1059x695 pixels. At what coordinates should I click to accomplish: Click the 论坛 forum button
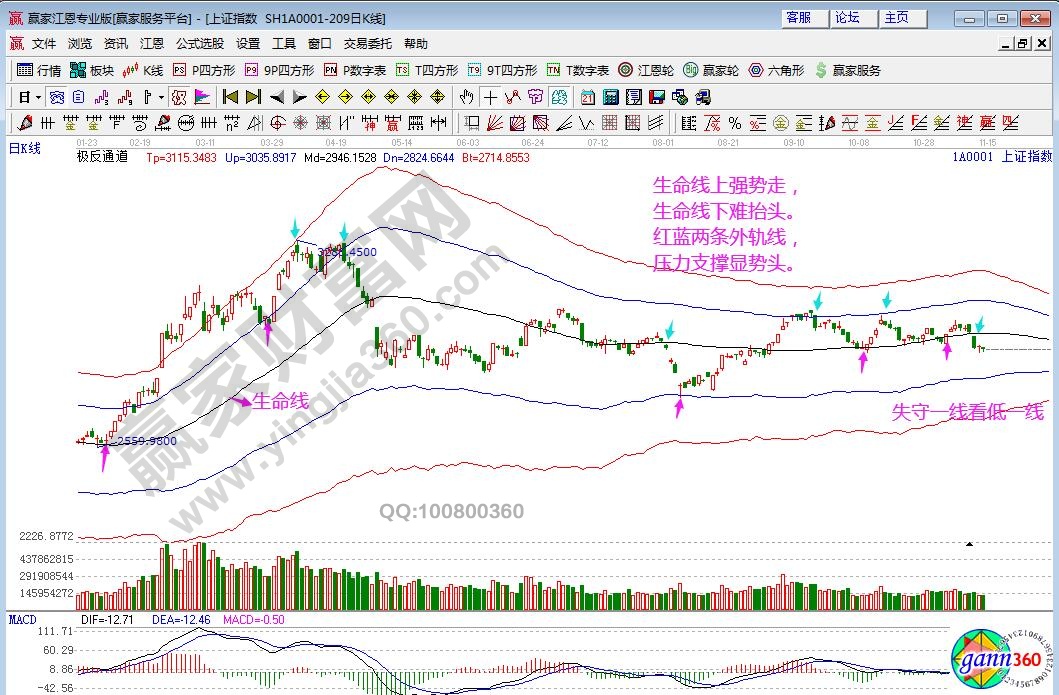tap(847, 18)
